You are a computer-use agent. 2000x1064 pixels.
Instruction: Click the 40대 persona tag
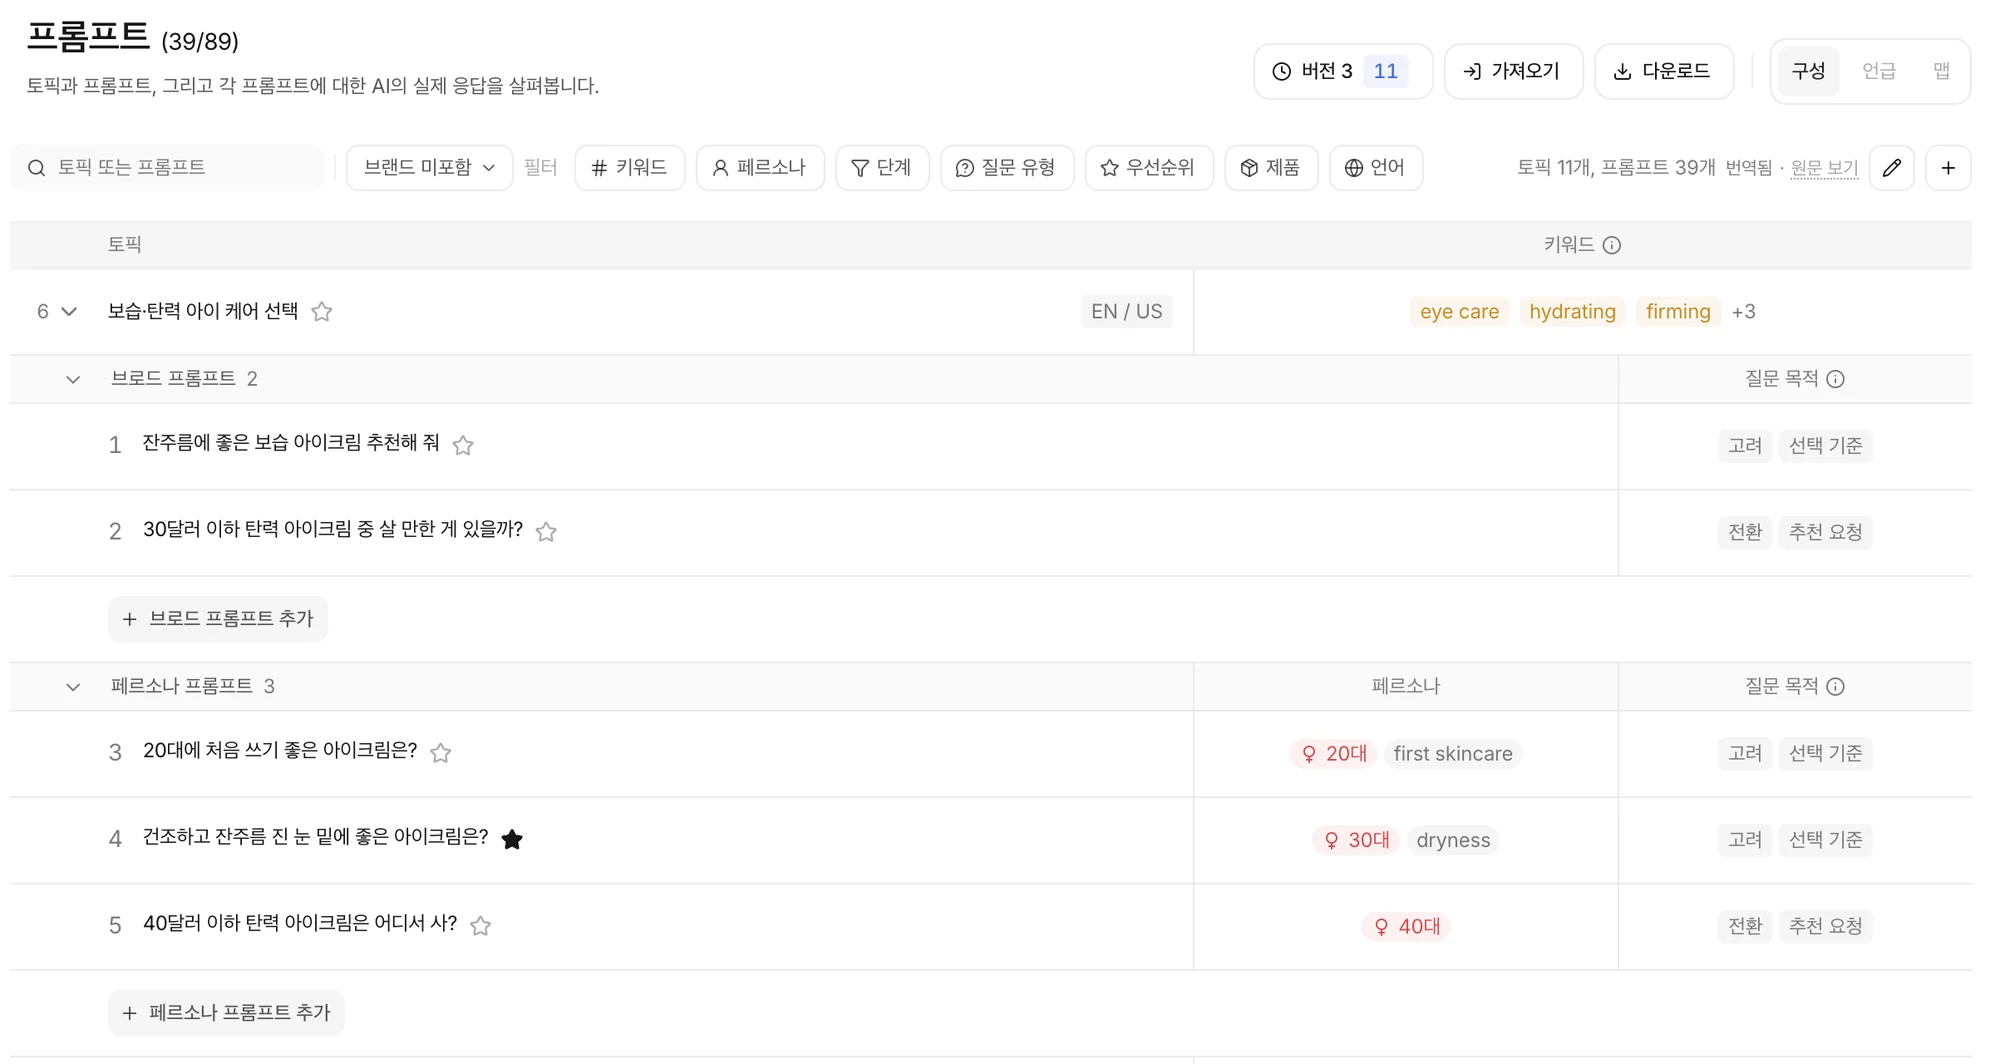pos(1406,927)
